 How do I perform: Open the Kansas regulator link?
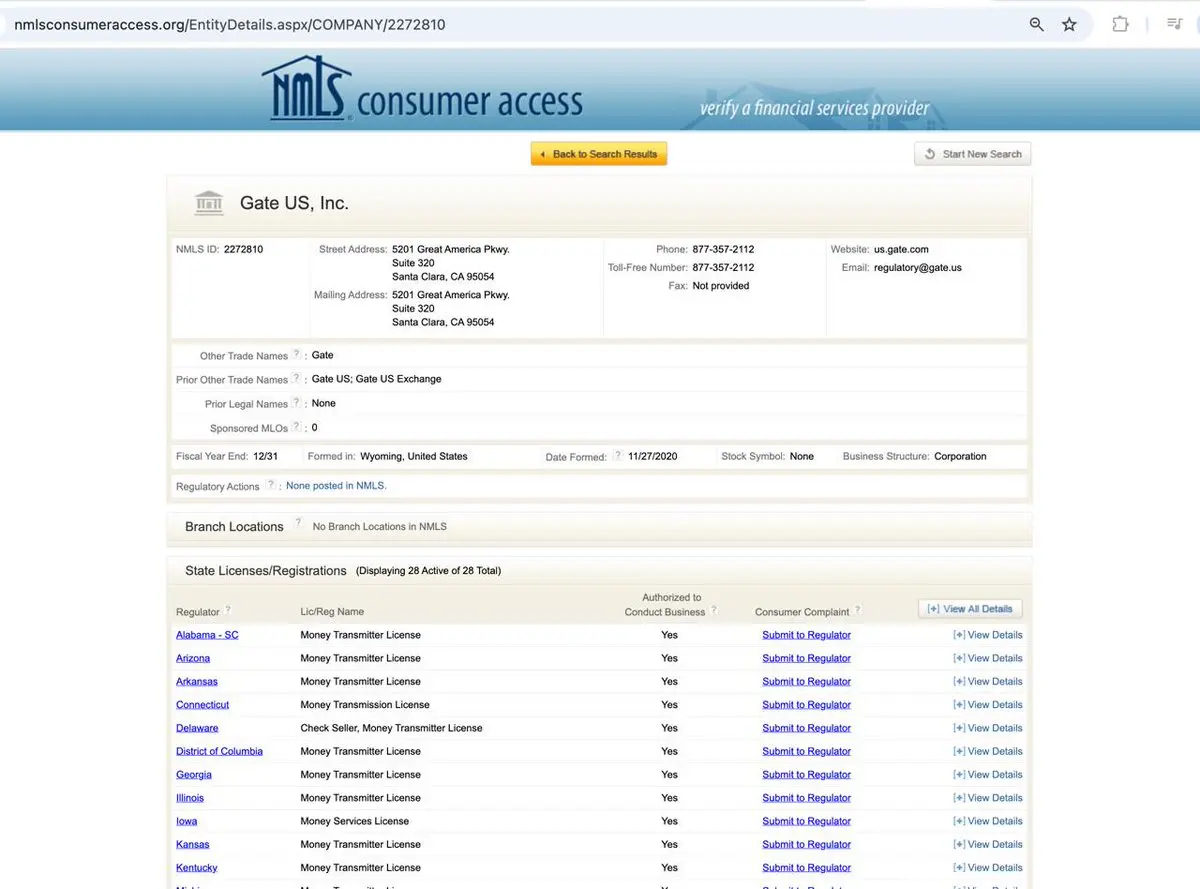pyautogui.click(x=193, y=845)
